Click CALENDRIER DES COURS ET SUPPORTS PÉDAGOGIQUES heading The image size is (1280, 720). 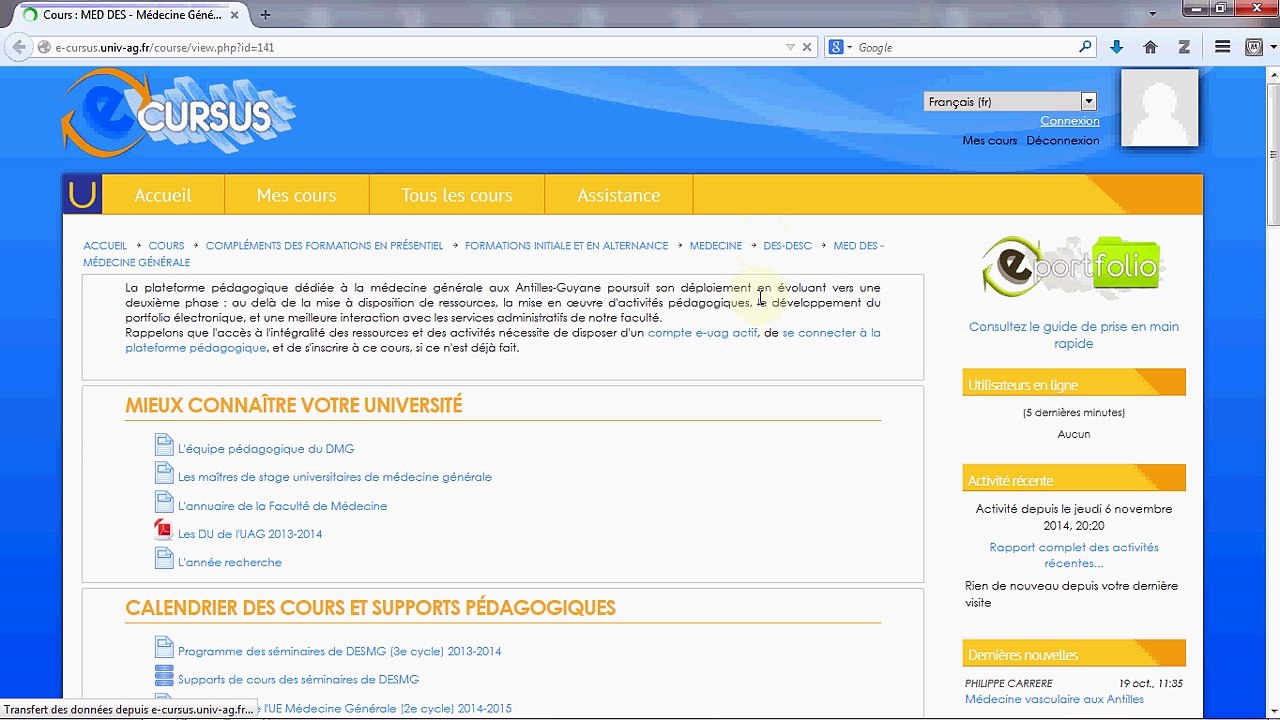370,608
